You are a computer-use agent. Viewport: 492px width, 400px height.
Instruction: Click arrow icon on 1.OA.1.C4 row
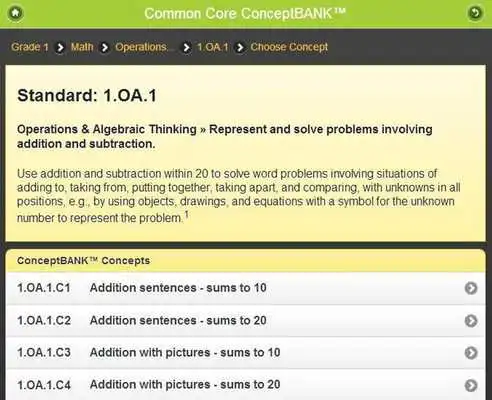[x=471, y=385]
